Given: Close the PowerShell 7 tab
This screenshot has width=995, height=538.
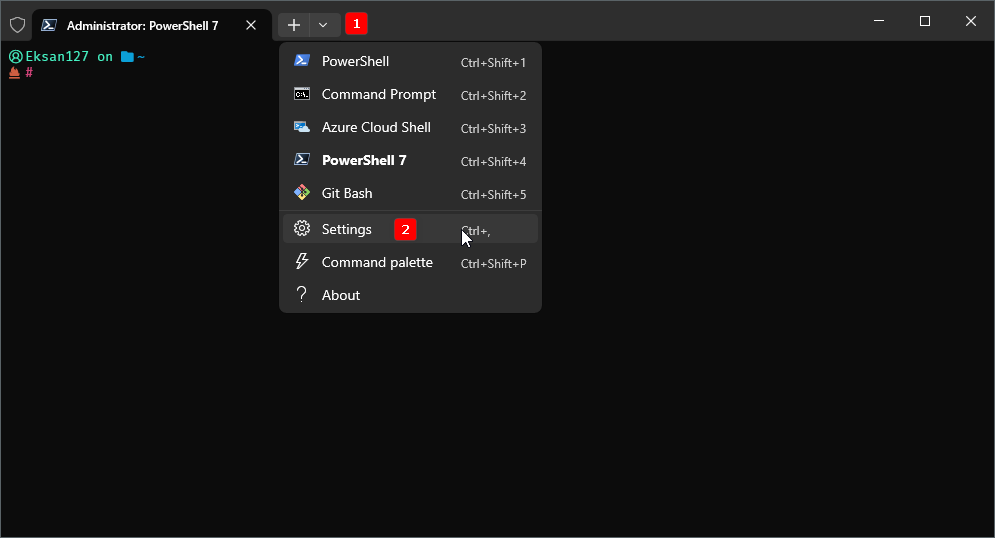Looking at the screenshot, I should pyautogui.click(x=253, y=25).
